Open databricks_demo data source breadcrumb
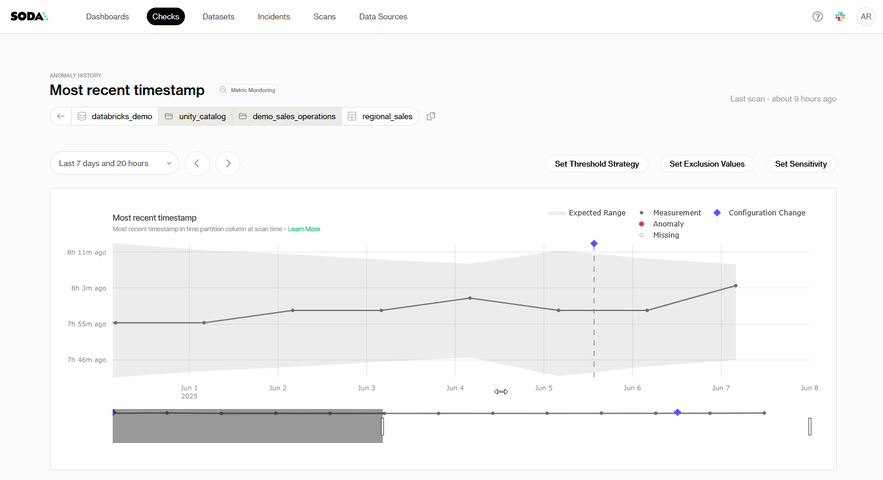The height and width of the screenshot is (480, 883). (x=115, y=116)
